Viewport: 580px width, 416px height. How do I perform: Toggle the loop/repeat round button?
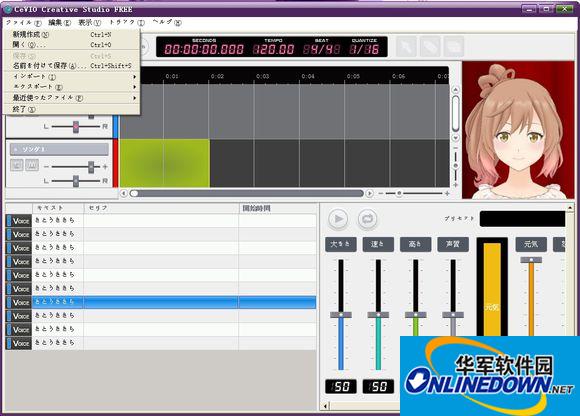pyautogui.click(x=367, y=219)
